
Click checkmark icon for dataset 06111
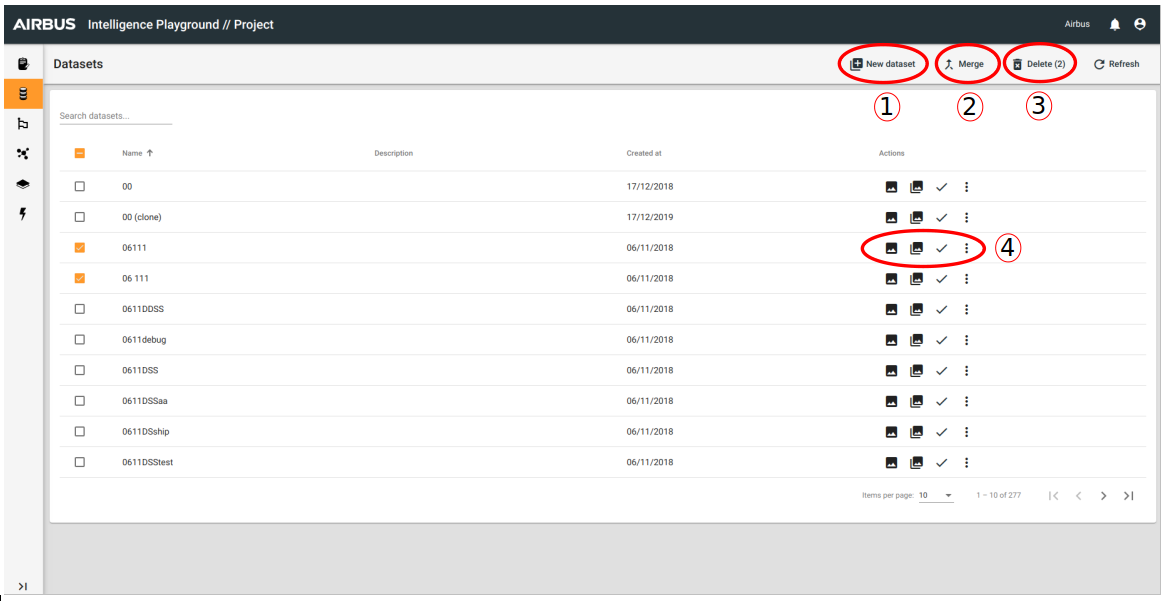tap(941, 248)
